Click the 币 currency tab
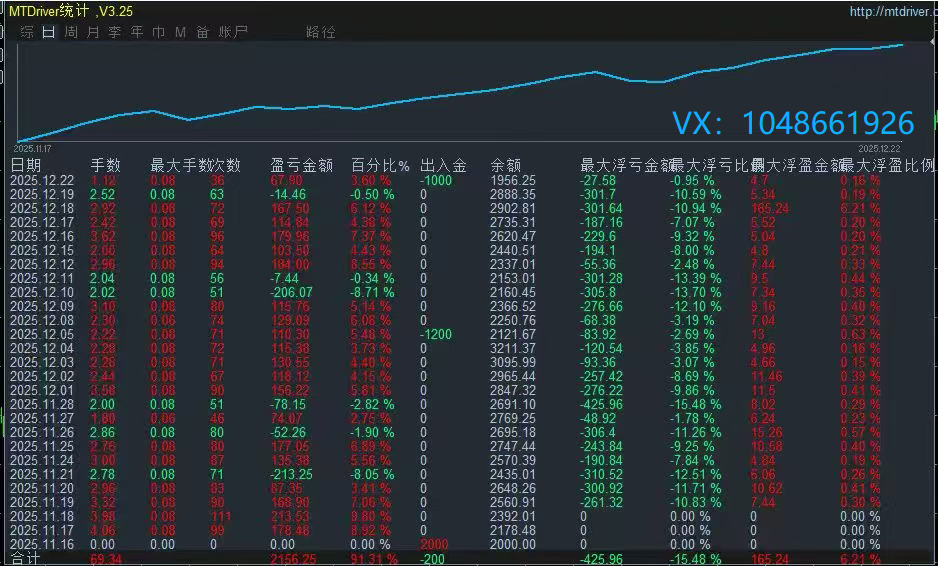This screenshot has width=938, height=566. click(x=159, y=32)
